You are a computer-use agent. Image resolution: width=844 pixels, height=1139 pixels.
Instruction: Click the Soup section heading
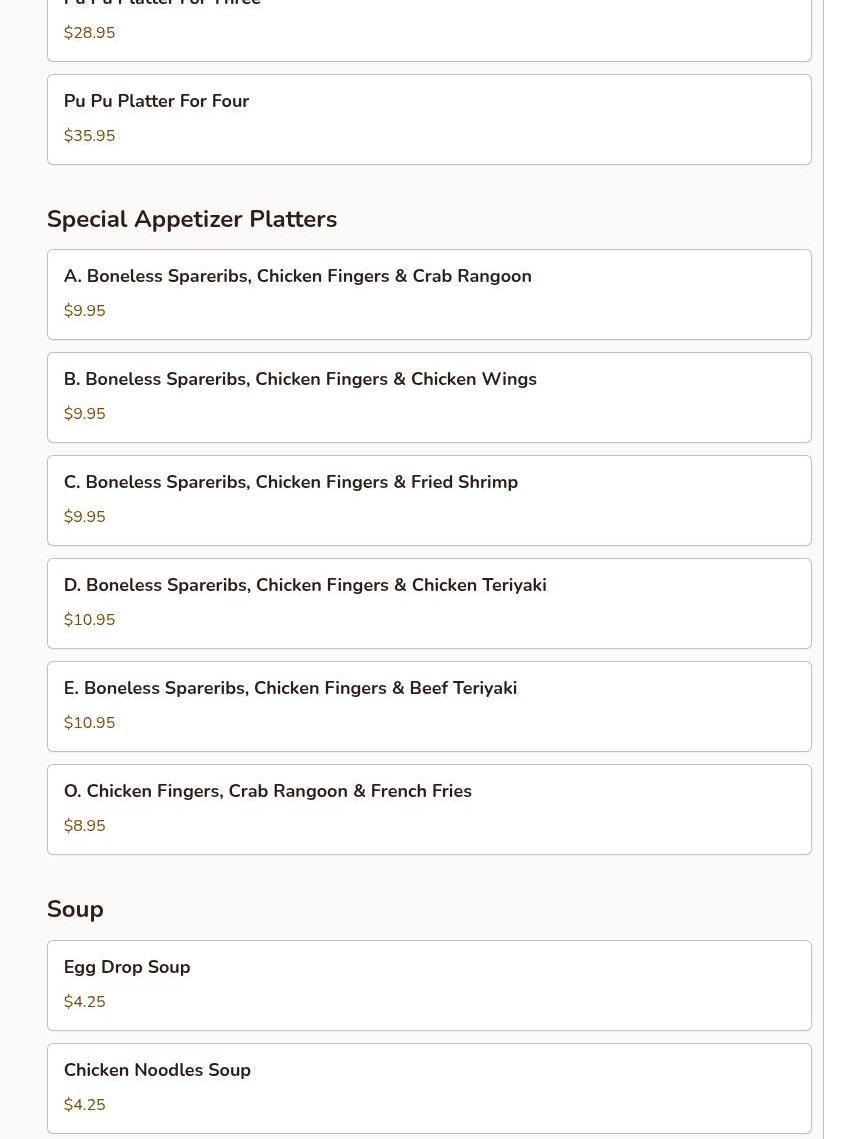coord(75,909)
